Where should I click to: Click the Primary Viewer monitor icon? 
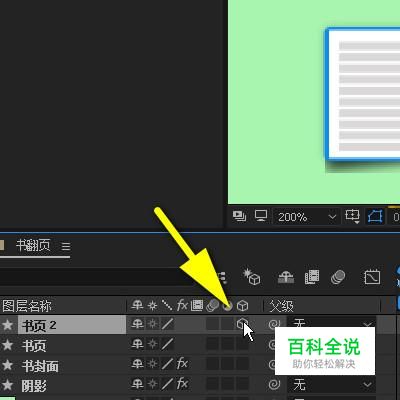261,216
